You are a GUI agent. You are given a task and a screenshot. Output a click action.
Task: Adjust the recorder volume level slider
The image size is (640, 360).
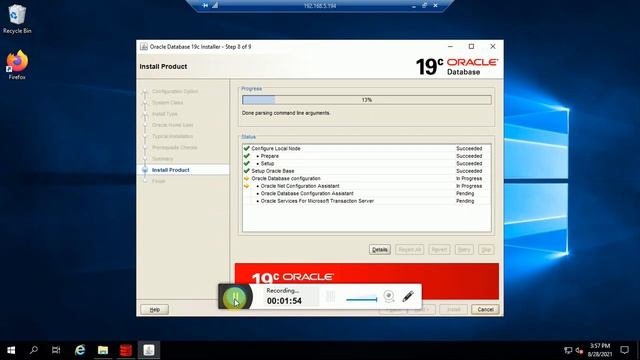click(362, 298)
